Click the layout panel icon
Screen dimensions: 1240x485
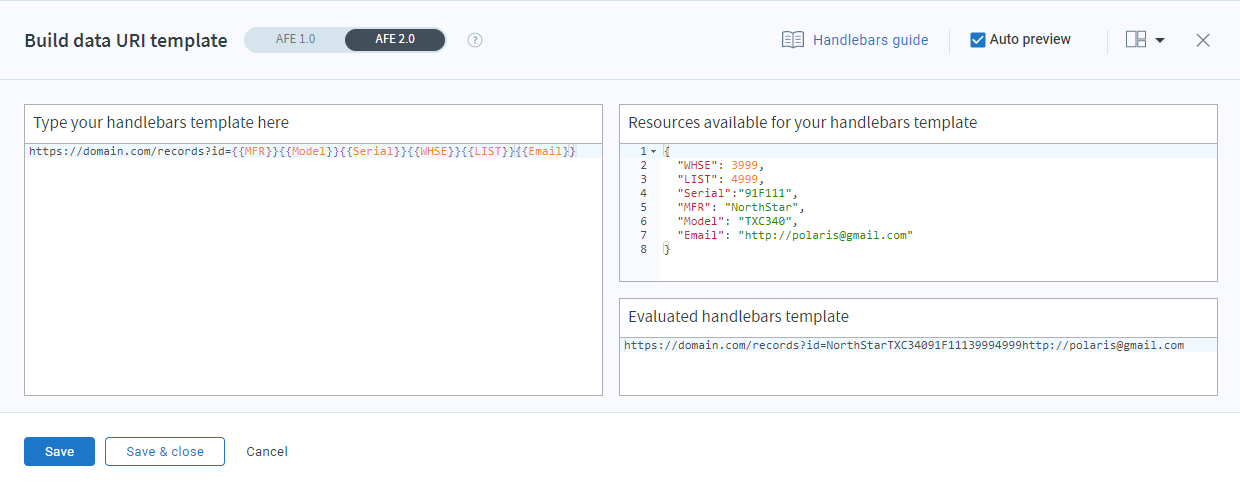1135,40
